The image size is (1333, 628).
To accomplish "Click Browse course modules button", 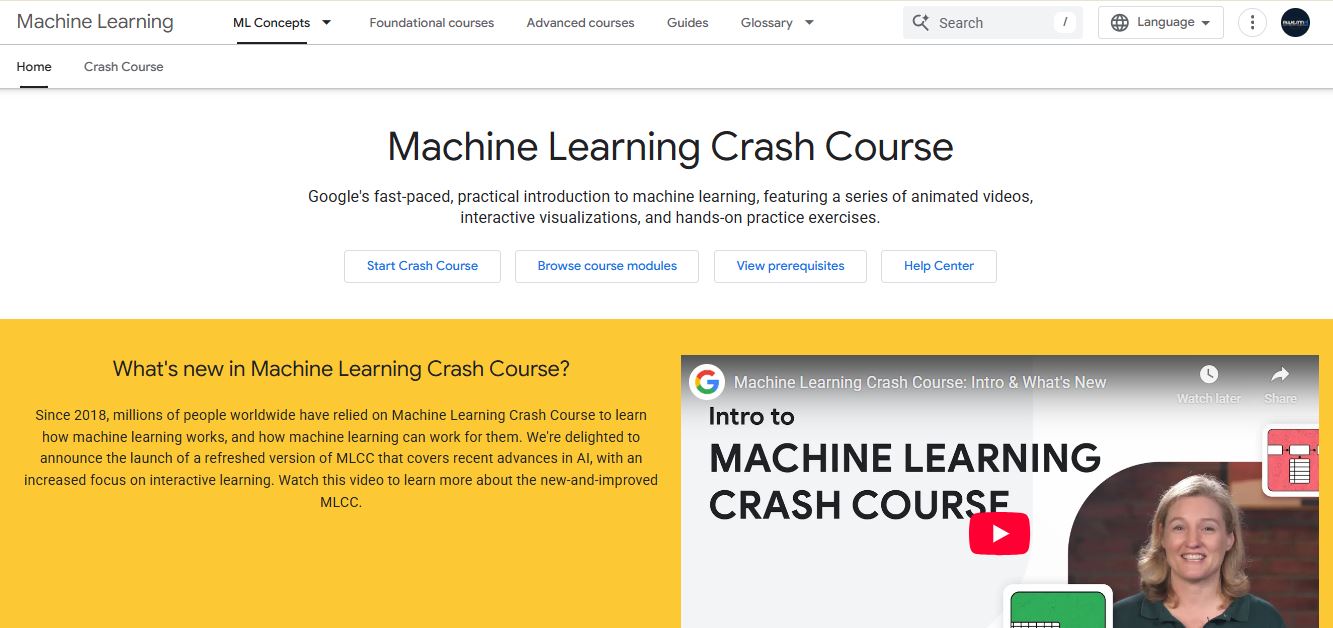I will click(607, 266).
